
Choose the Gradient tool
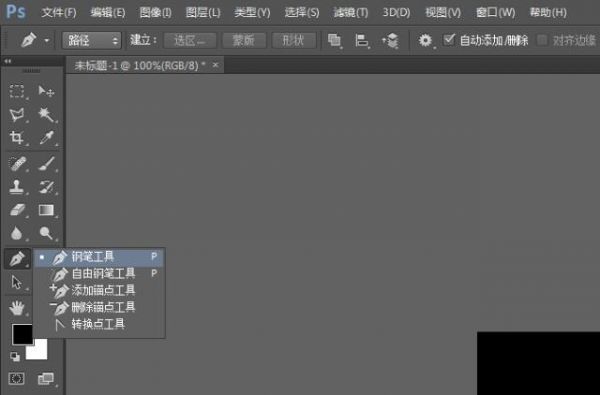[x=46, y=210]
